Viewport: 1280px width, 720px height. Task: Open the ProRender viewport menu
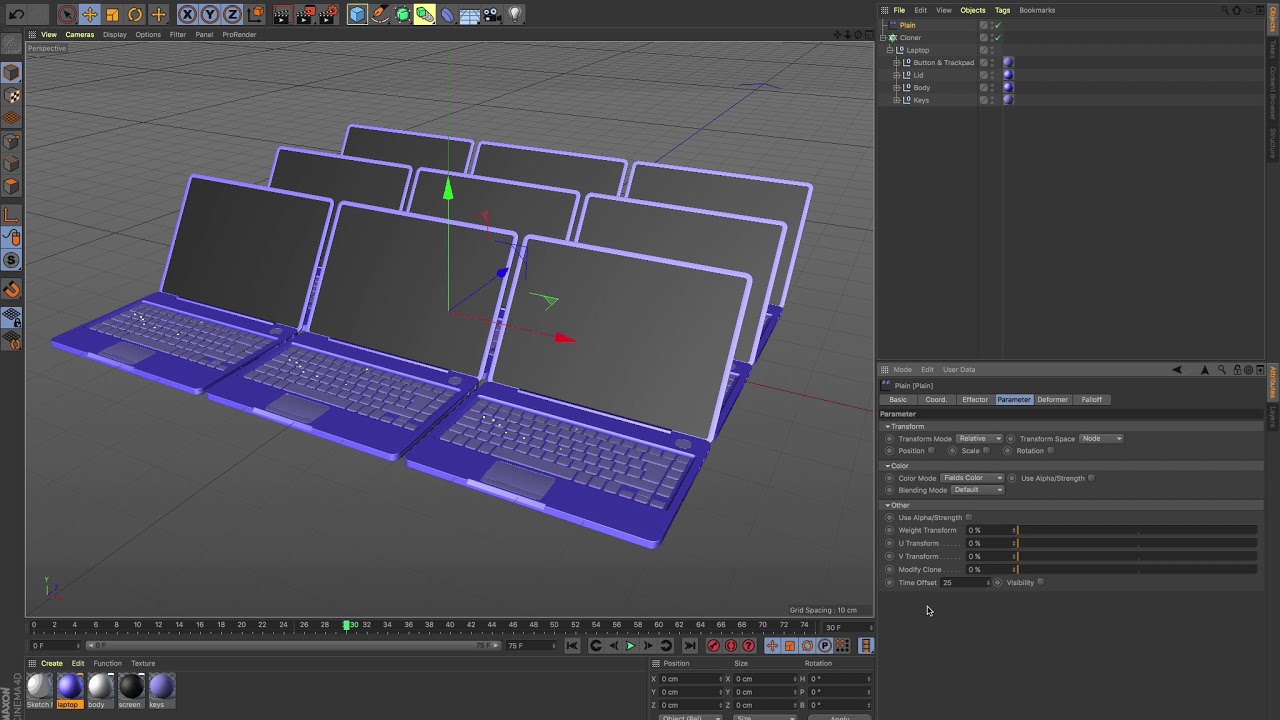point(239,34)
